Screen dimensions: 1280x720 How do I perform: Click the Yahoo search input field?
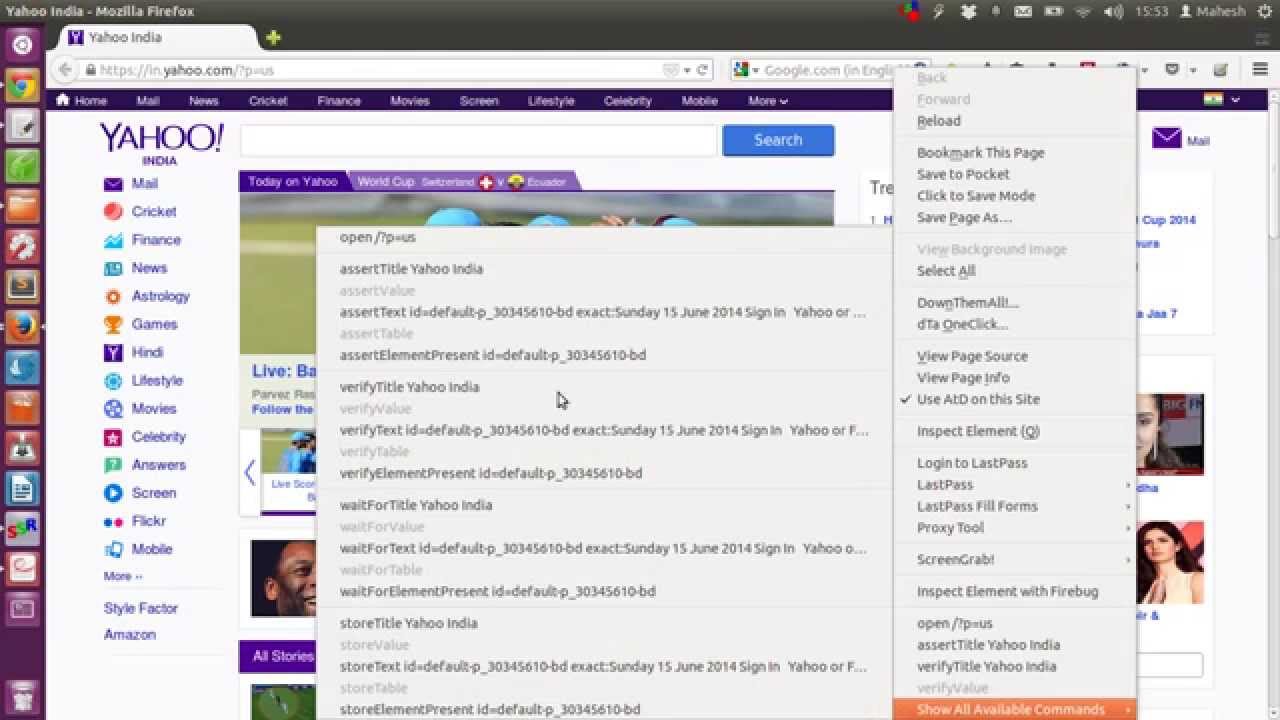pyautogui.click(x=479, y=141)
